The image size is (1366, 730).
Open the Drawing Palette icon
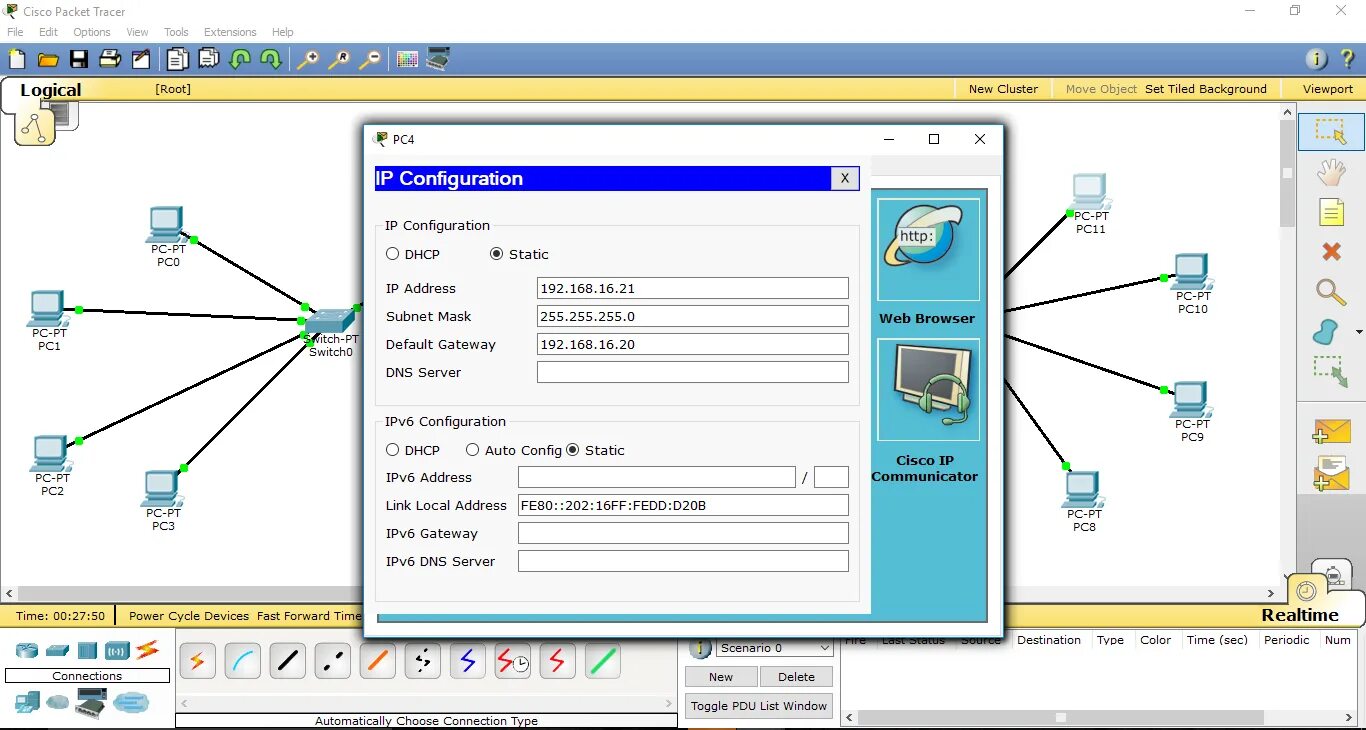407,60
